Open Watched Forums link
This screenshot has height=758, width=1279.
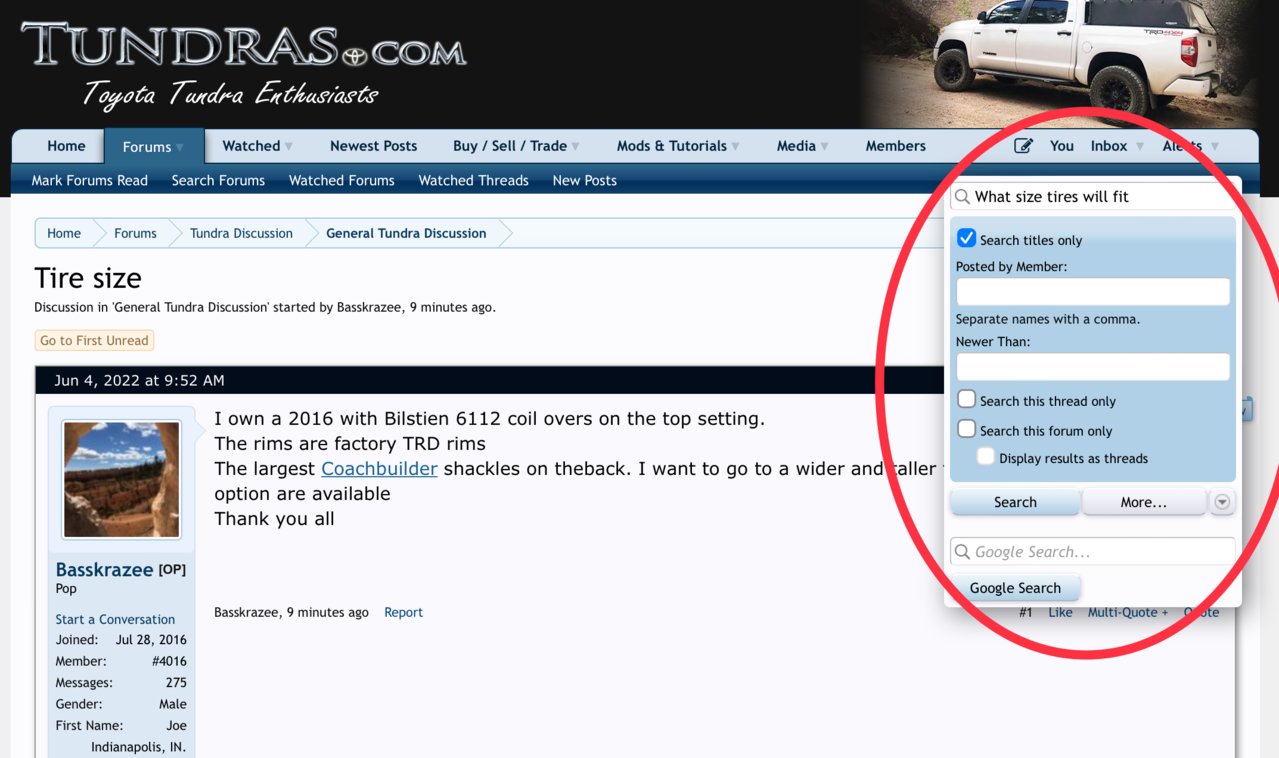342,181
